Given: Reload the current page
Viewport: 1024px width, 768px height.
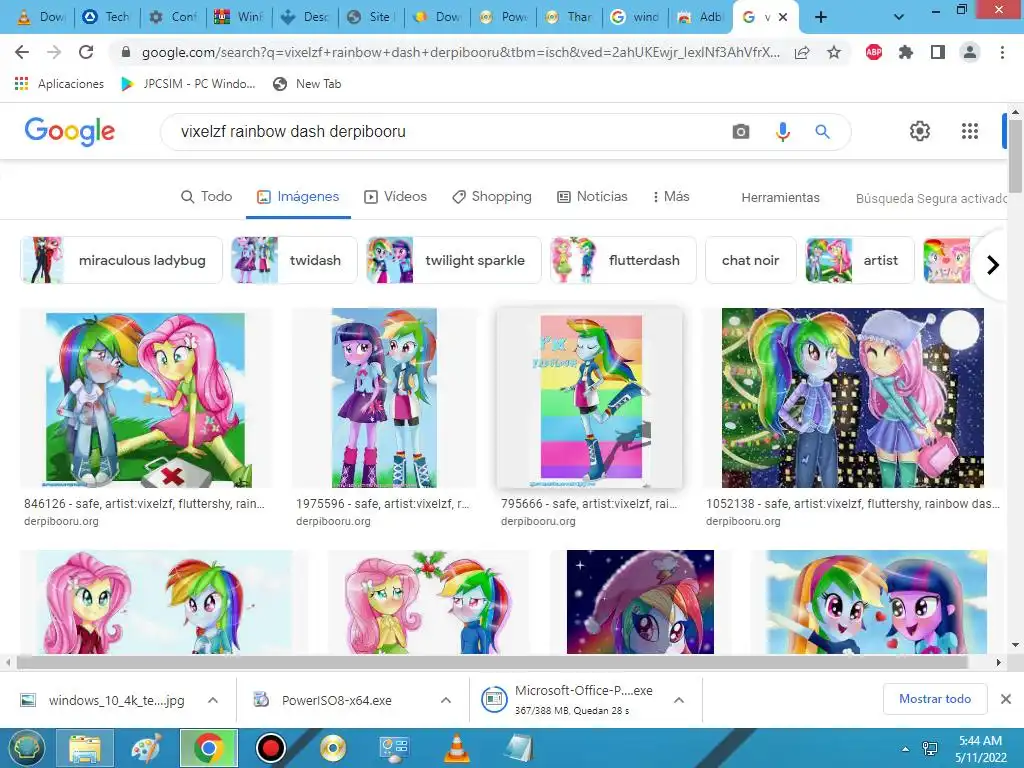Looking at the screenshot, I should pos(86,52).
